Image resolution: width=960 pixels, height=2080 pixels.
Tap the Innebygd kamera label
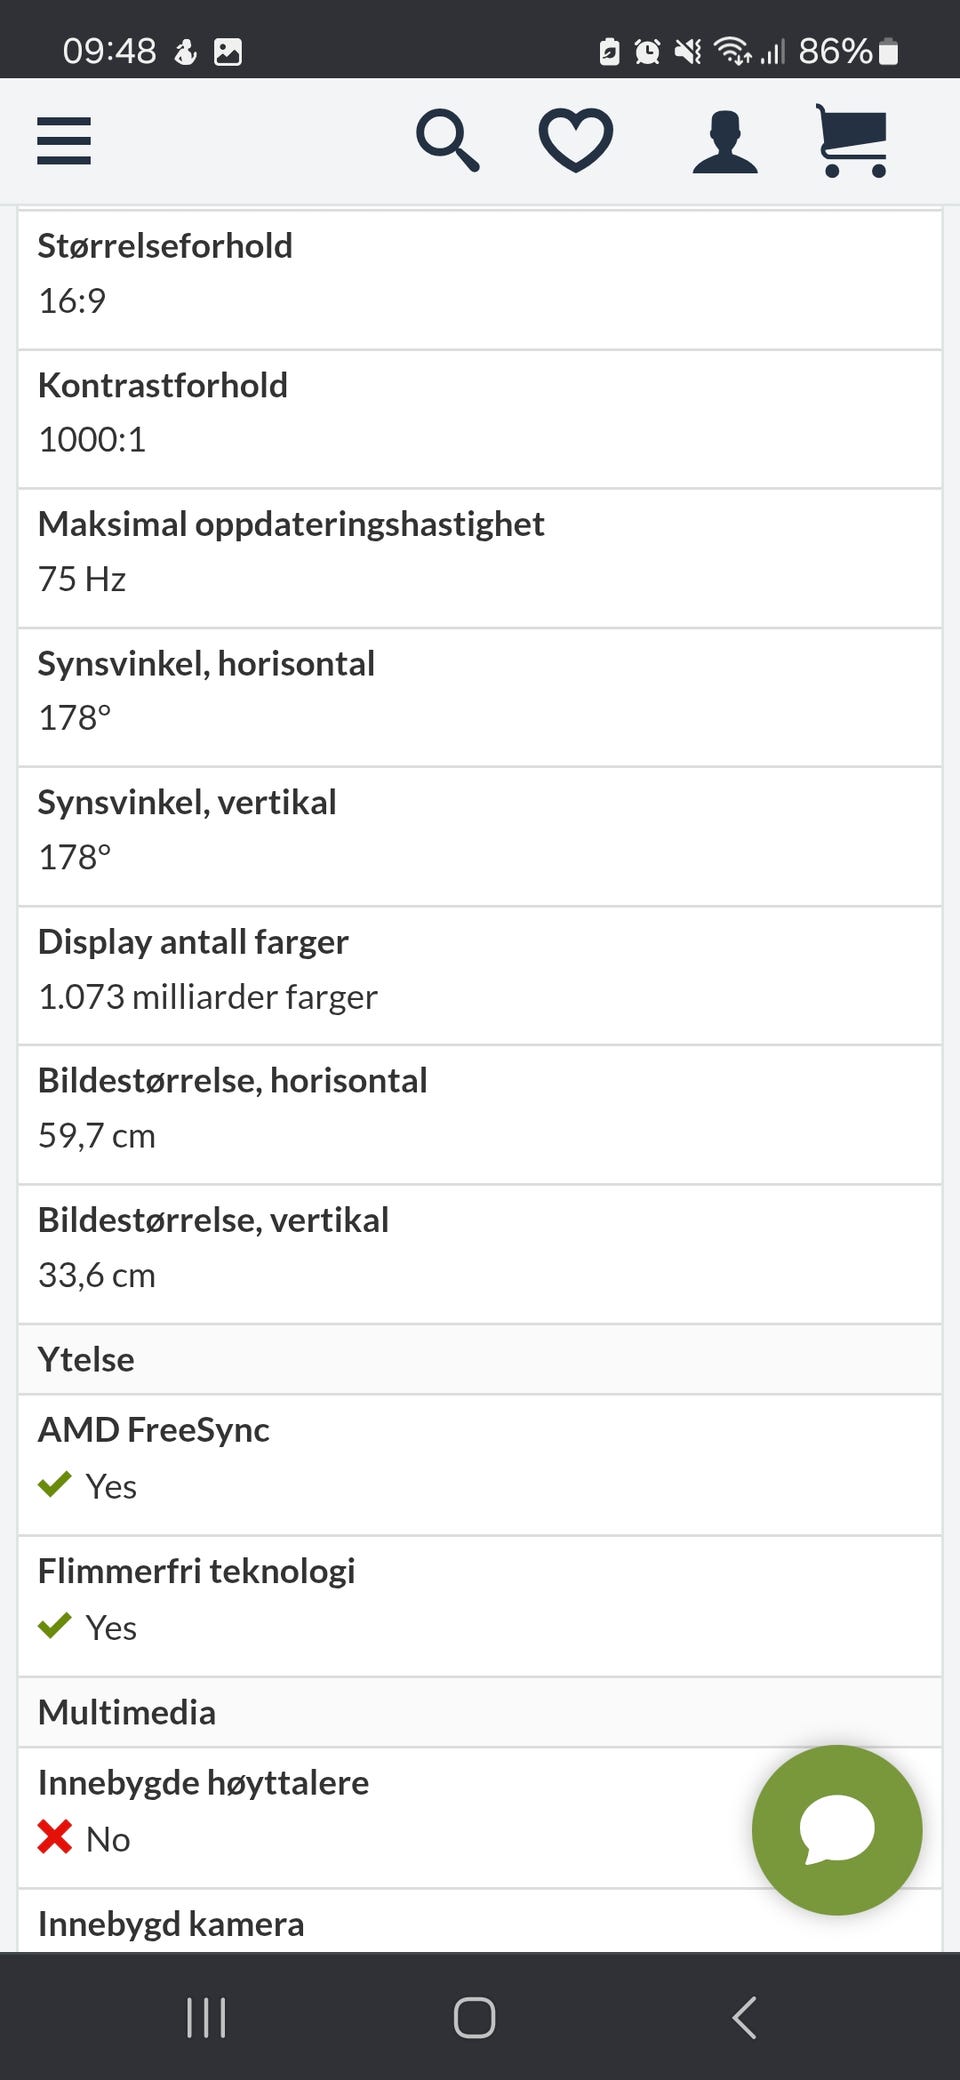171,1923
